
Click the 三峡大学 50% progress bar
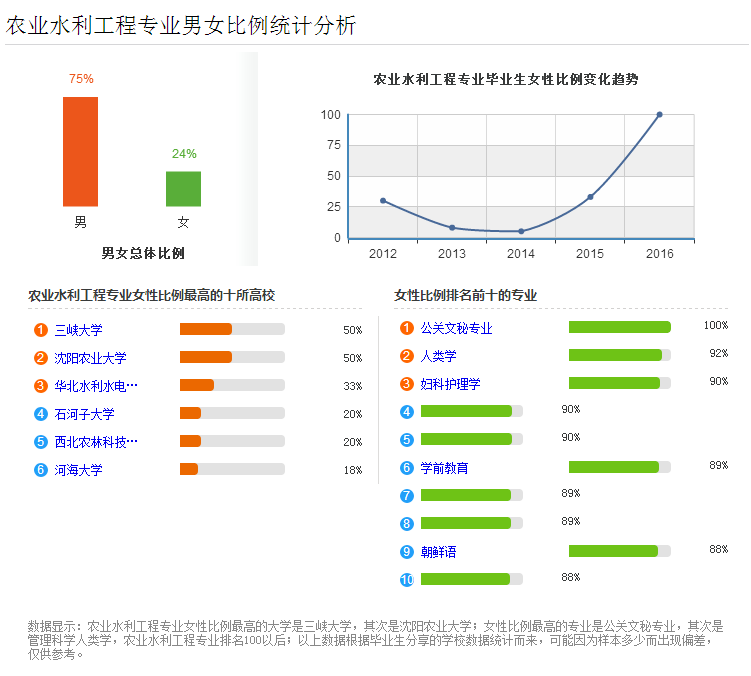[x=232, y=329]
